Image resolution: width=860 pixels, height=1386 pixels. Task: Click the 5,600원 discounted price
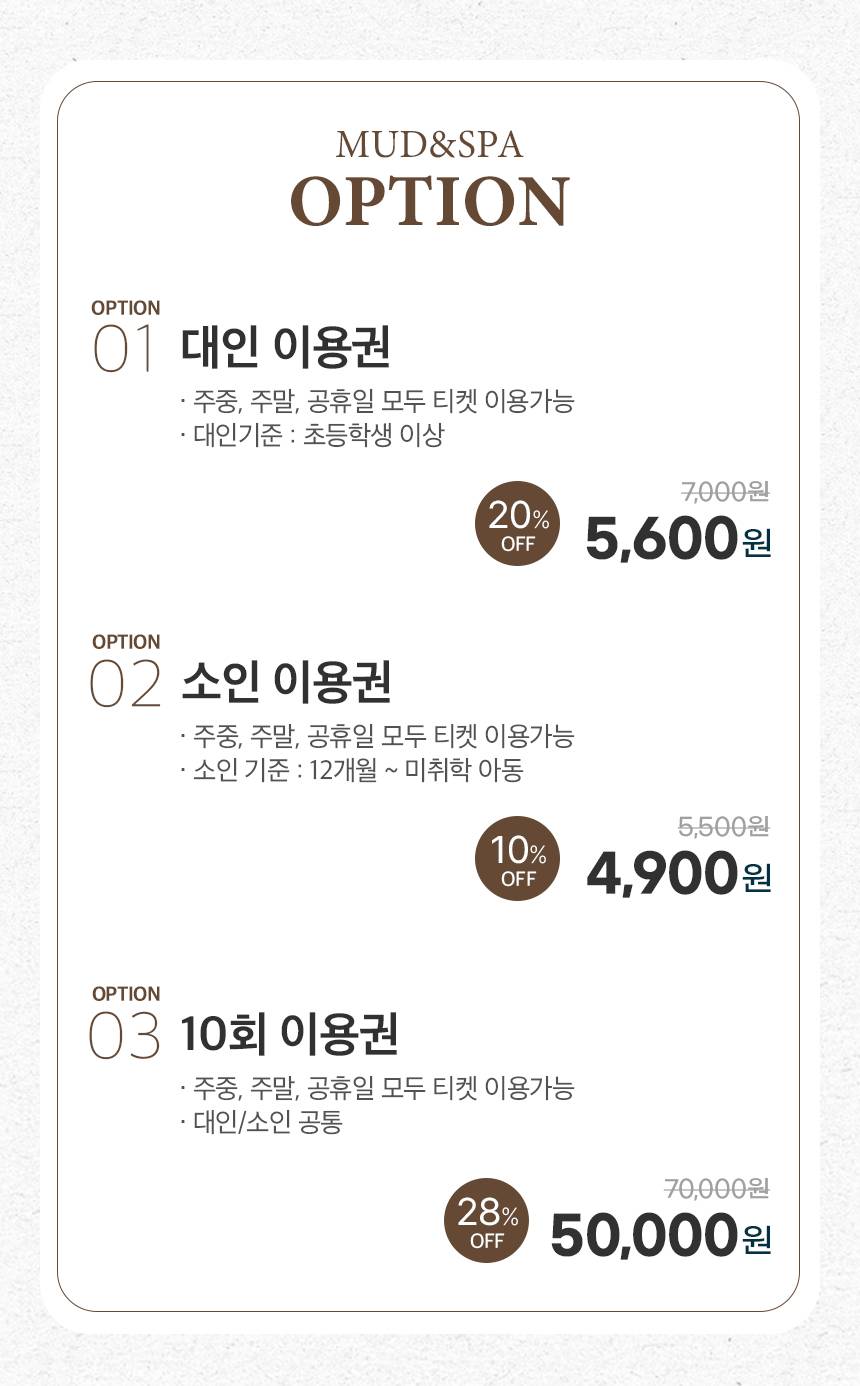678,539
